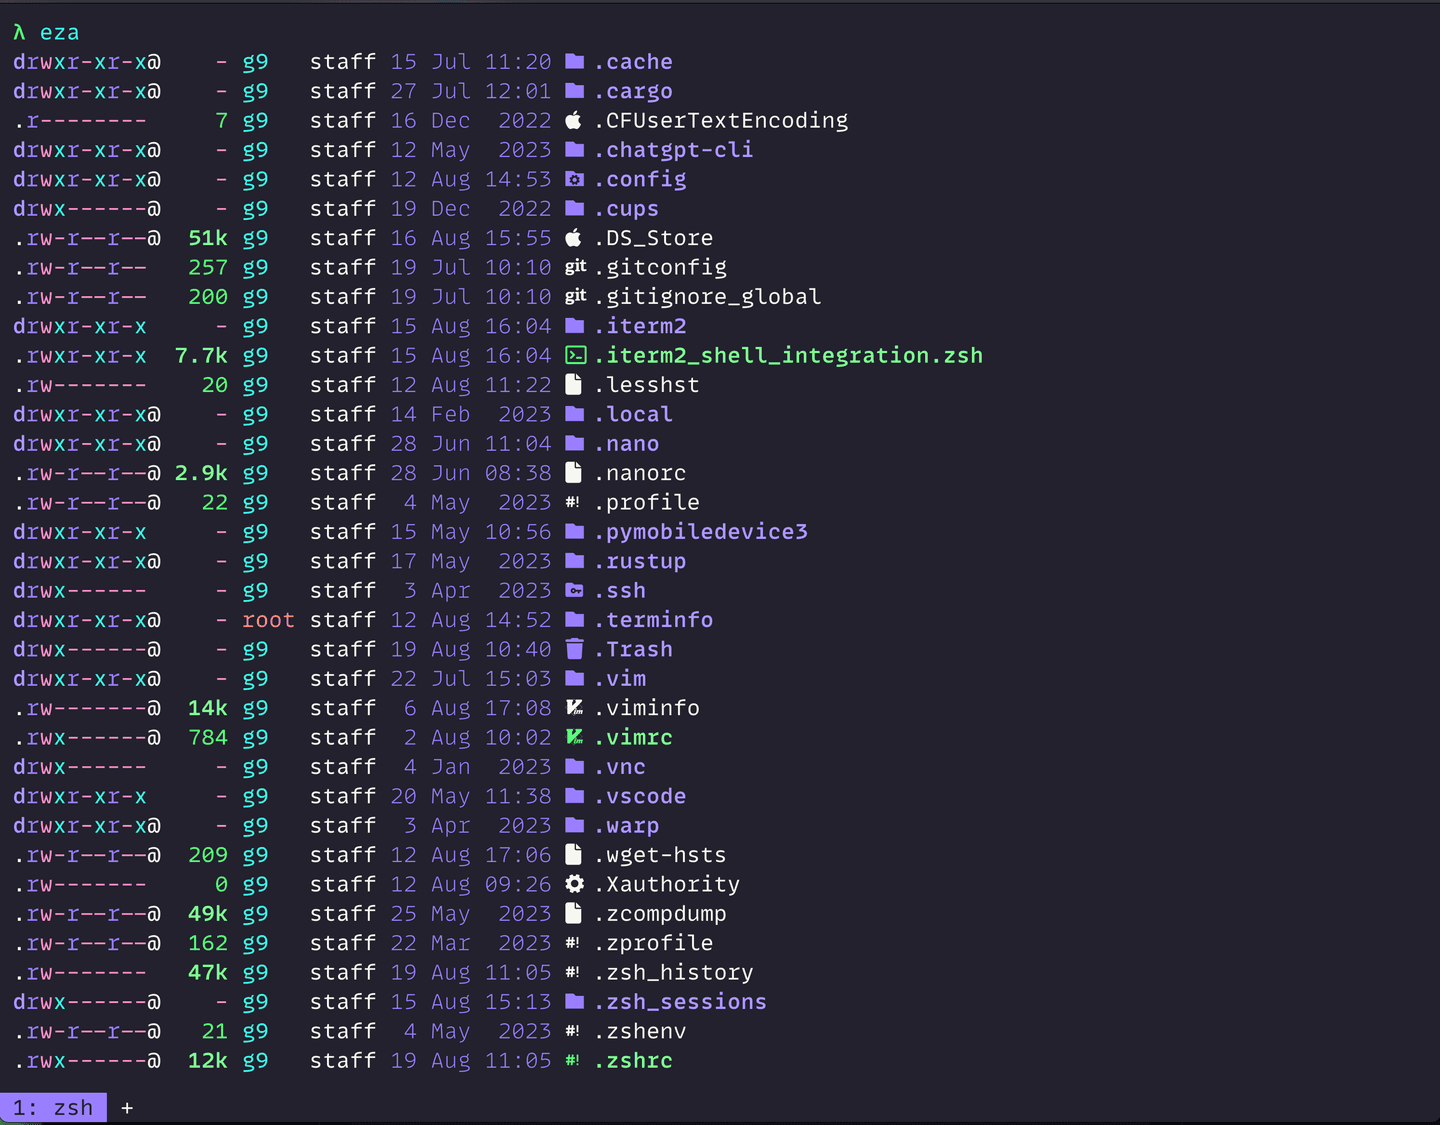Viewport: 1440px width, 1125px height.
Task: Click the Apple icon next to .CFUserTextEncoding
Action: [574, 121]
